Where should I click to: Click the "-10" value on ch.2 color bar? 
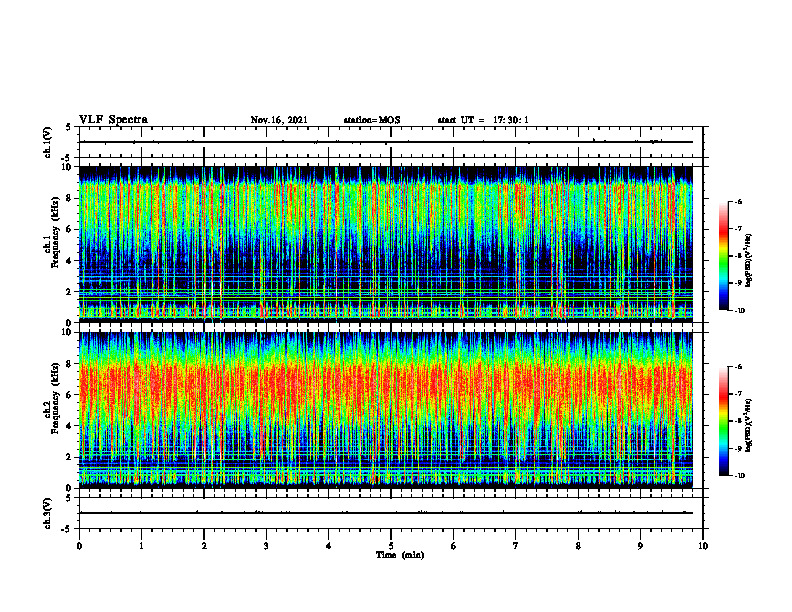coord(739,476)
